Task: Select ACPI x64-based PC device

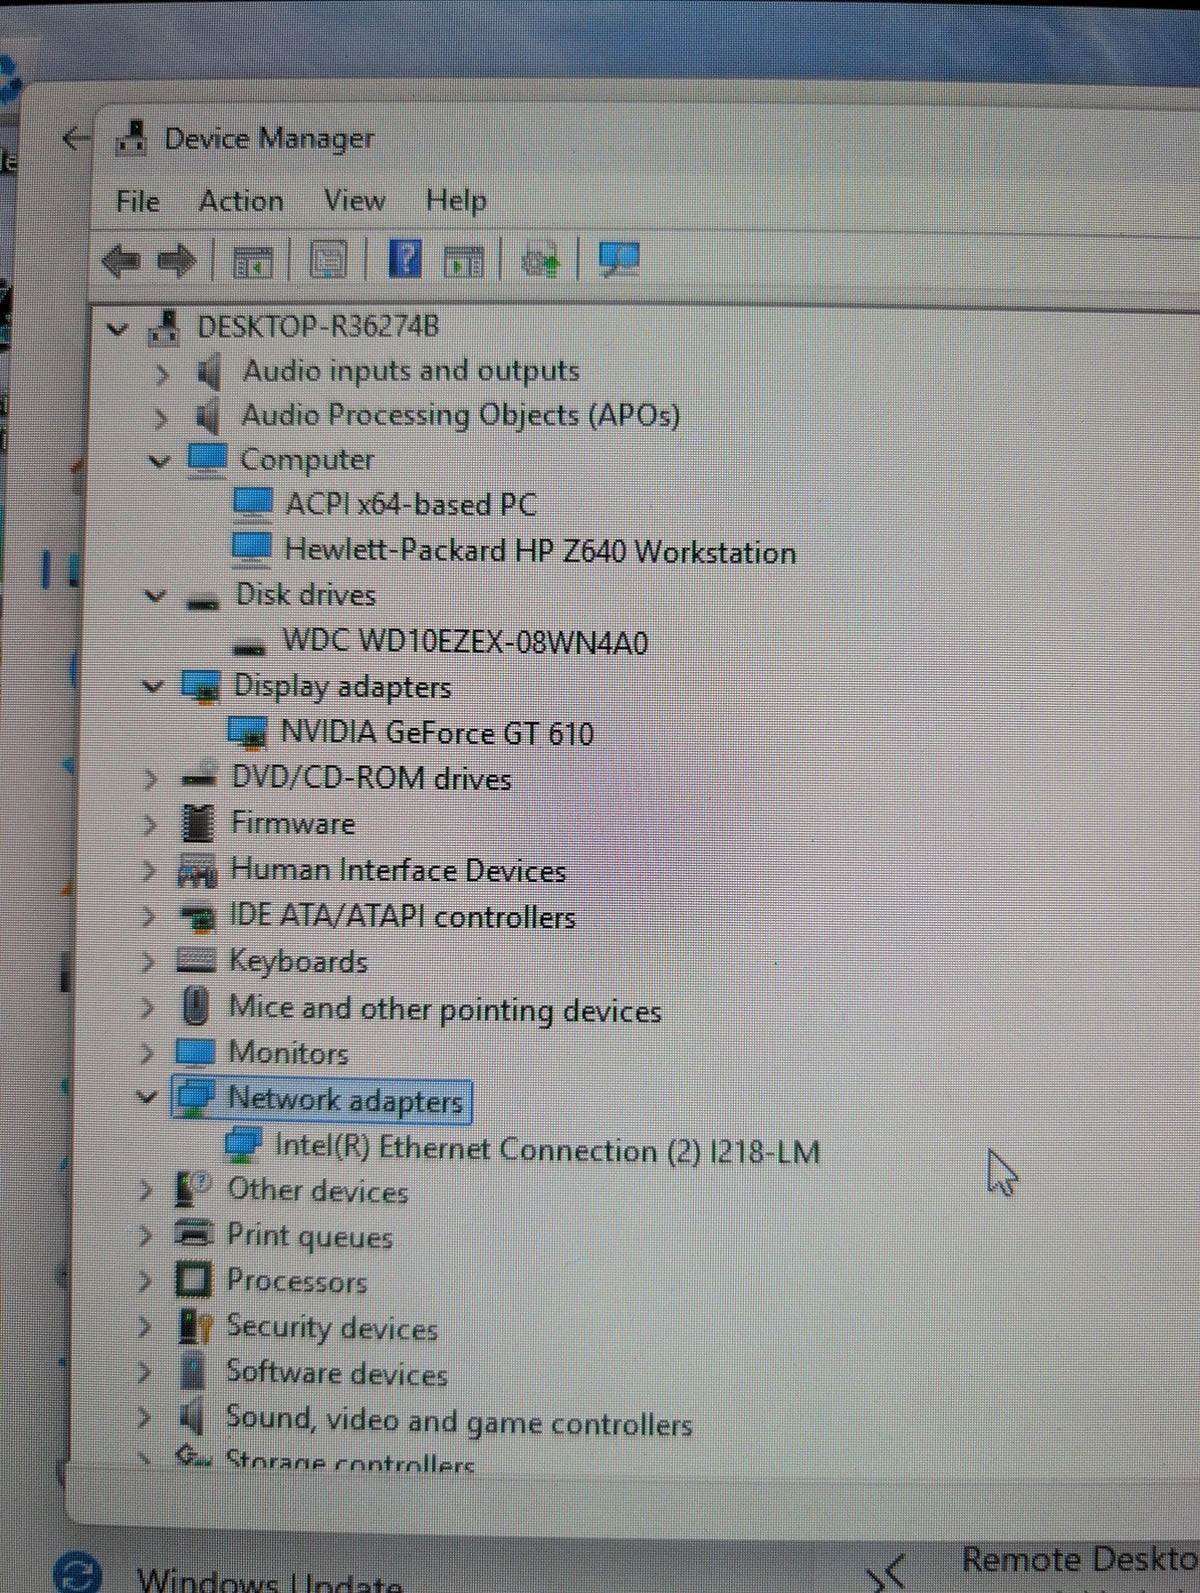Action: pos(410,504)
